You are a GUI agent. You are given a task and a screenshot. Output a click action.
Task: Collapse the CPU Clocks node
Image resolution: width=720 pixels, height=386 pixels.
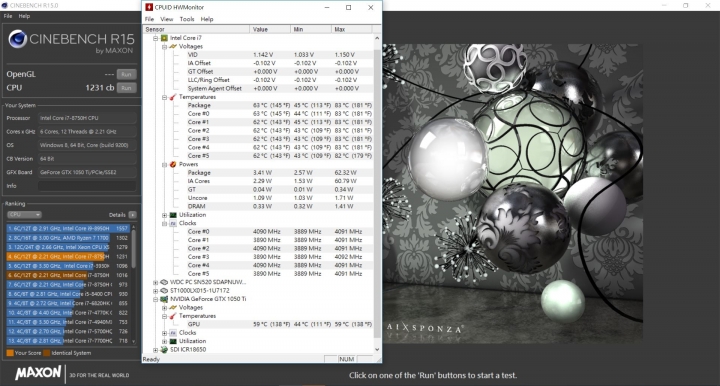164,223
